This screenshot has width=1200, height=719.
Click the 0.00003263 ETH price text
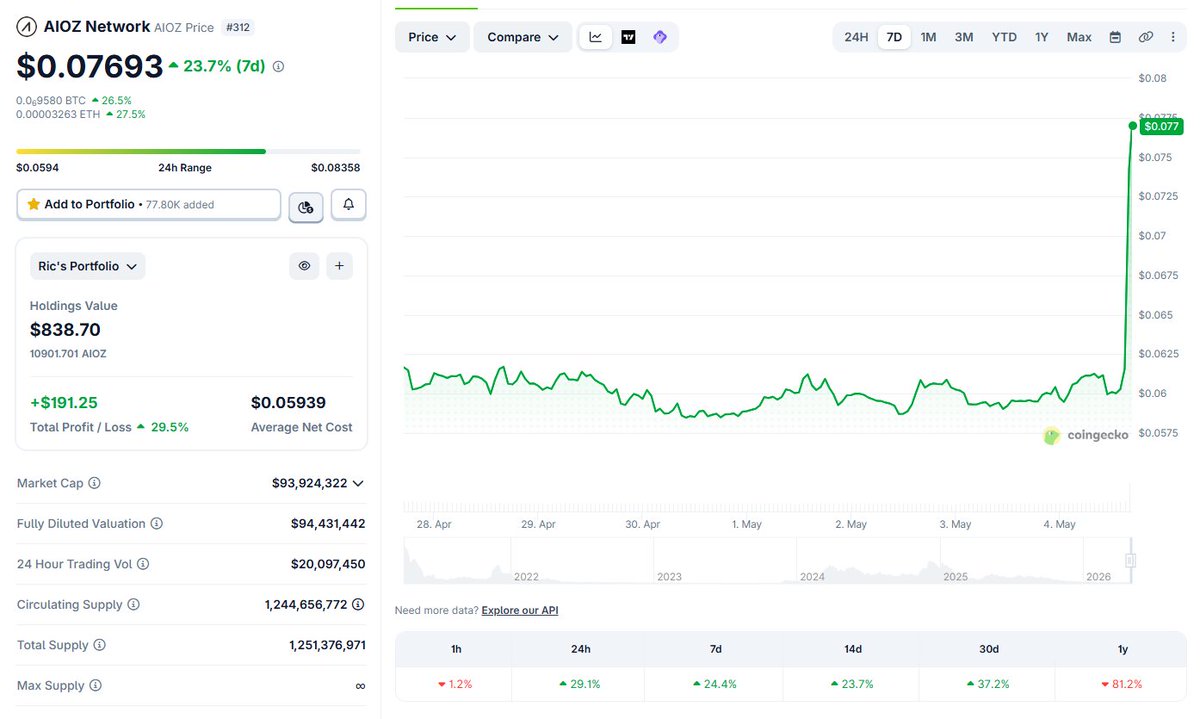pyautogui.click(x=58, y=114)
